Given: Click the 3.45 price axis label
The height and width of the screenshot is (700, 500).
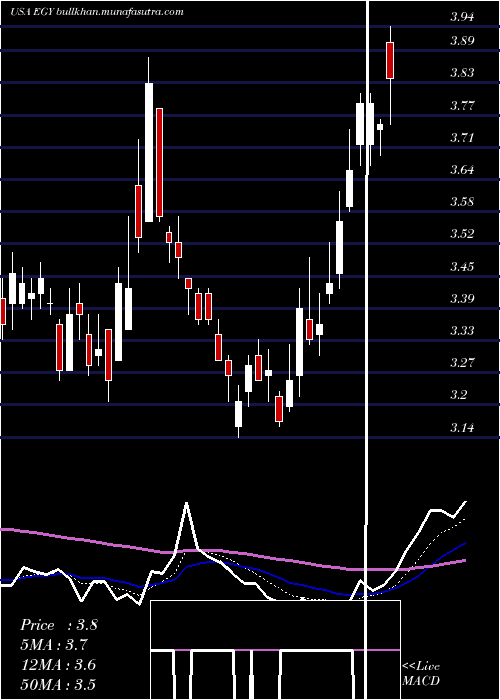Looking at the screenshot, I should pyautogui.click(x=462, y=267).
